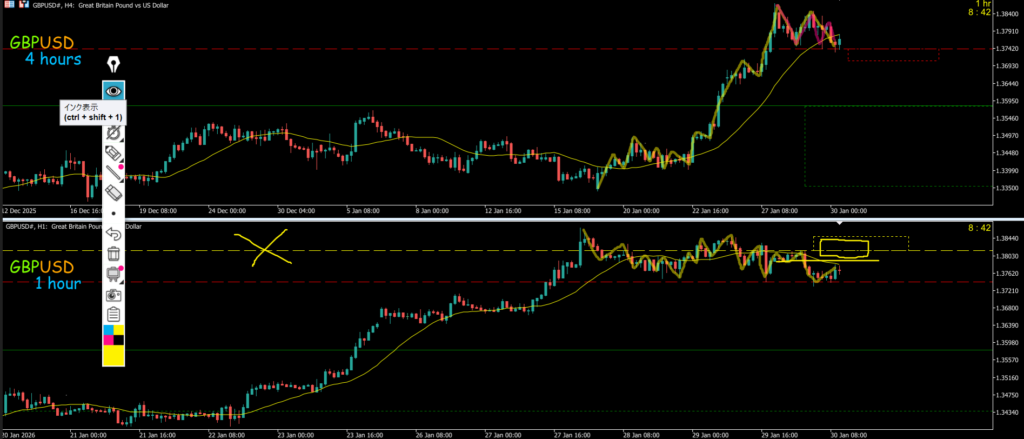Click the pen size dot indicator

(x=114, y=213)
